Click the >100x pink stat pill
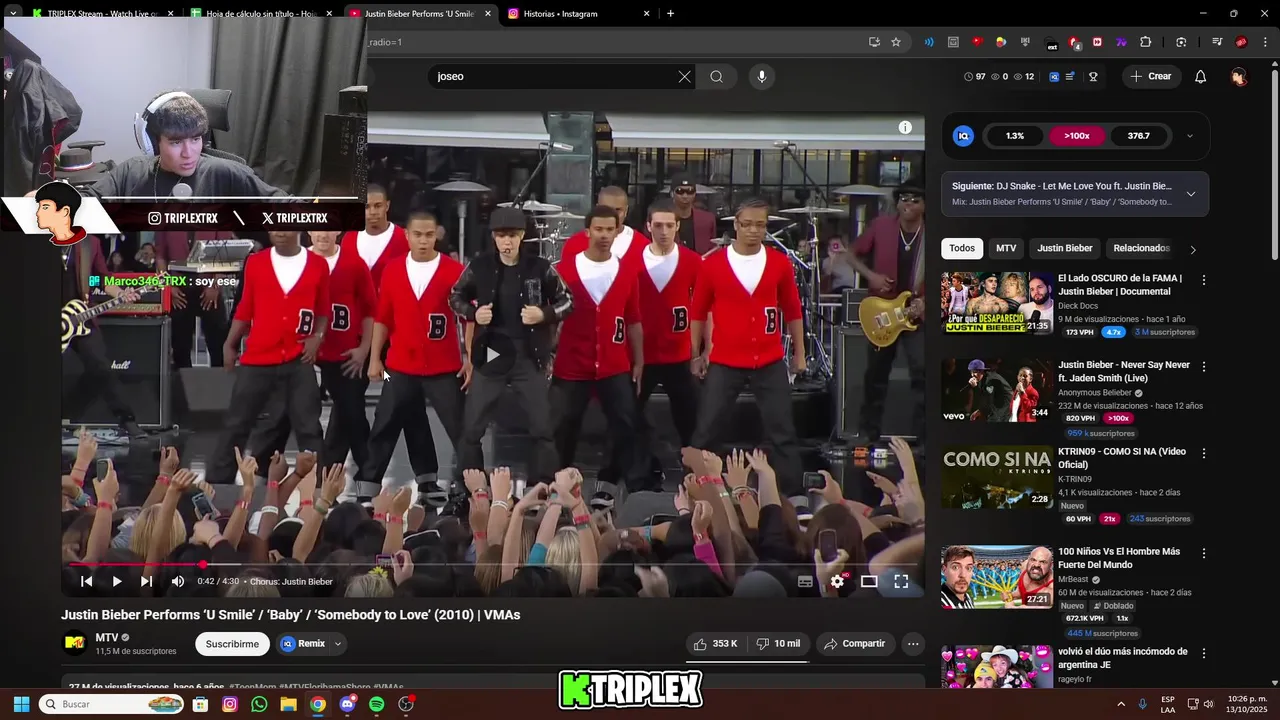The height and width of the screenshot is (720, 1280). pyautogui.click(x=1076, y=136)
